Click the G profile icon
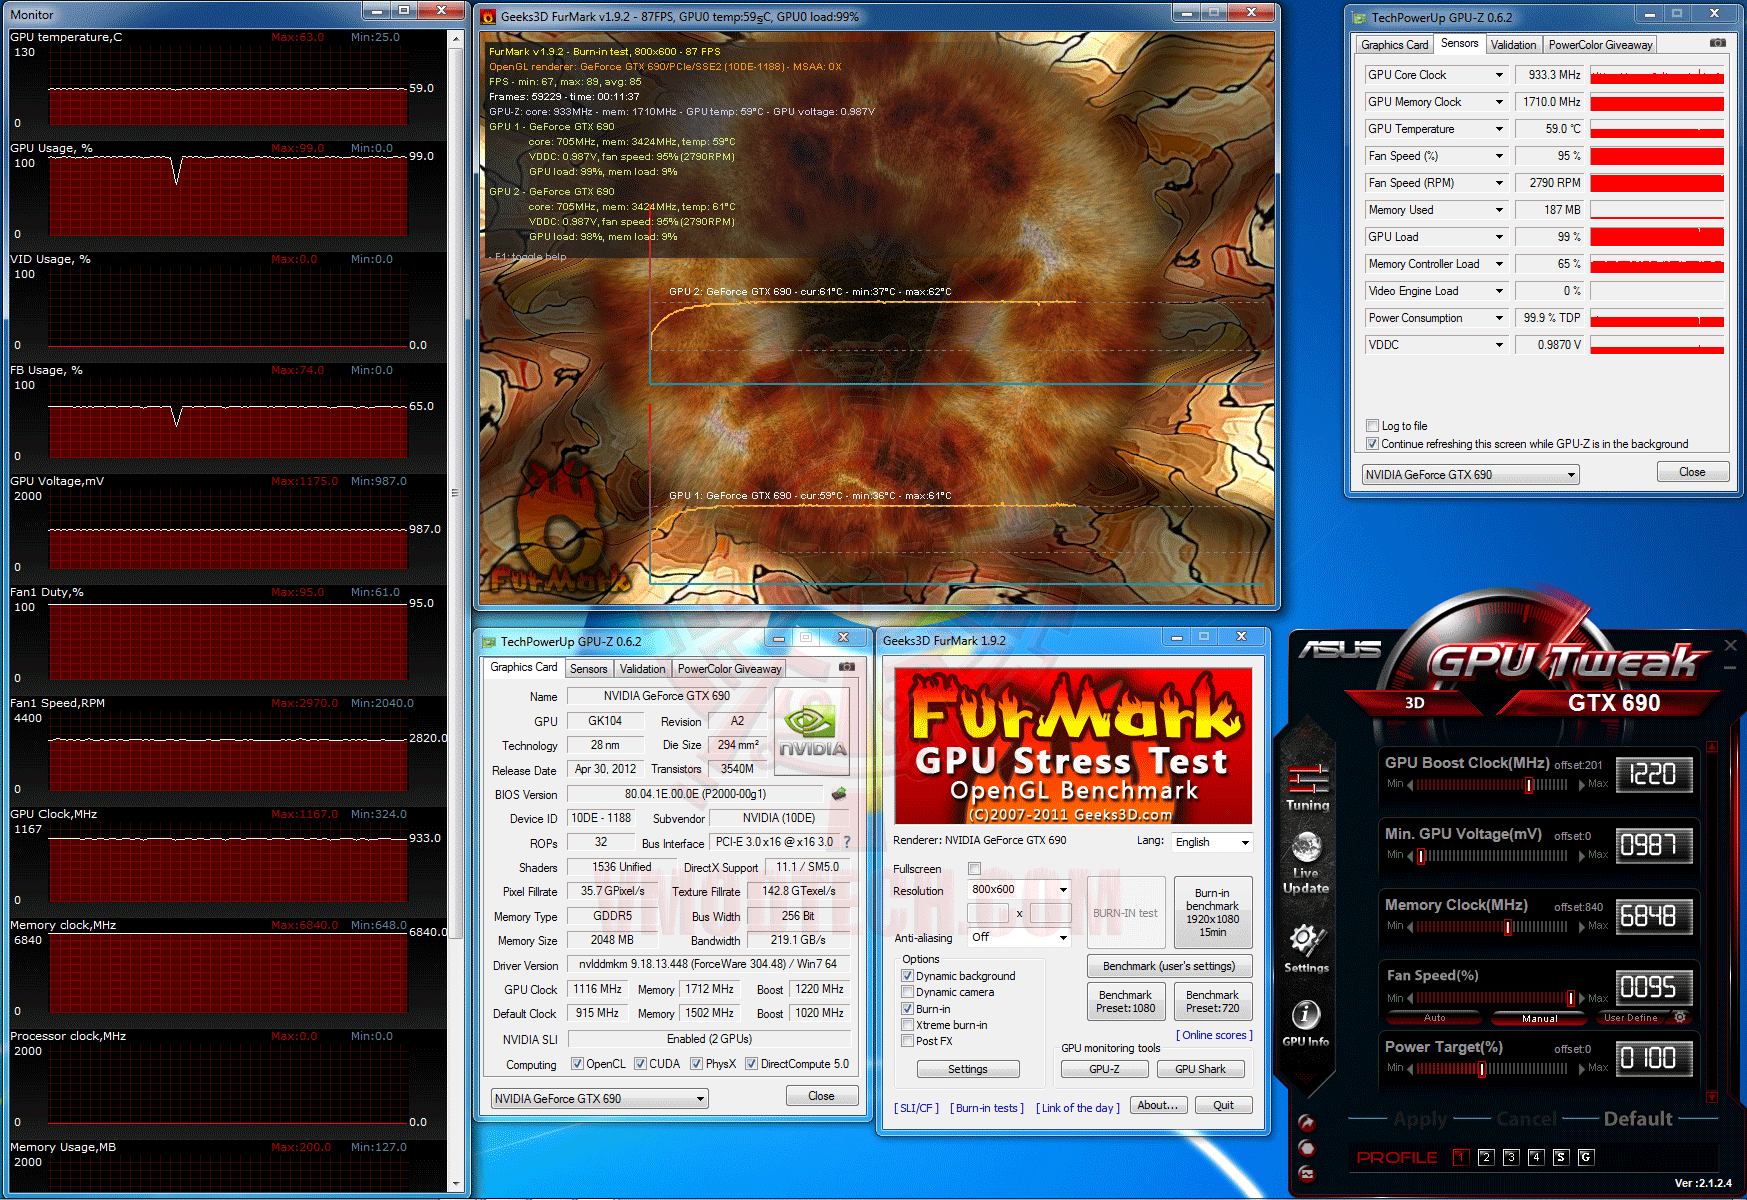This screenshot has height=1200, width=1747. [x=1586, y=1157]
